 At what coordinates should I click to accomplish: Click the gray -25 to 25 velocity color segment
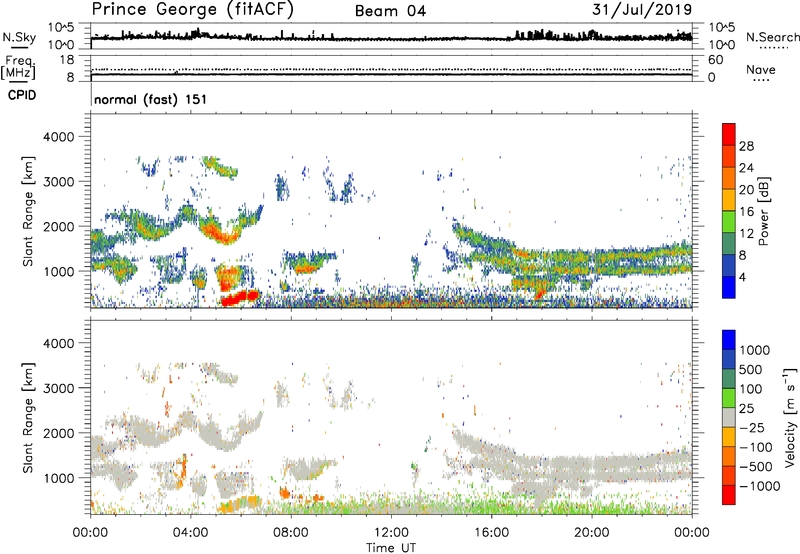pos(729,418)
